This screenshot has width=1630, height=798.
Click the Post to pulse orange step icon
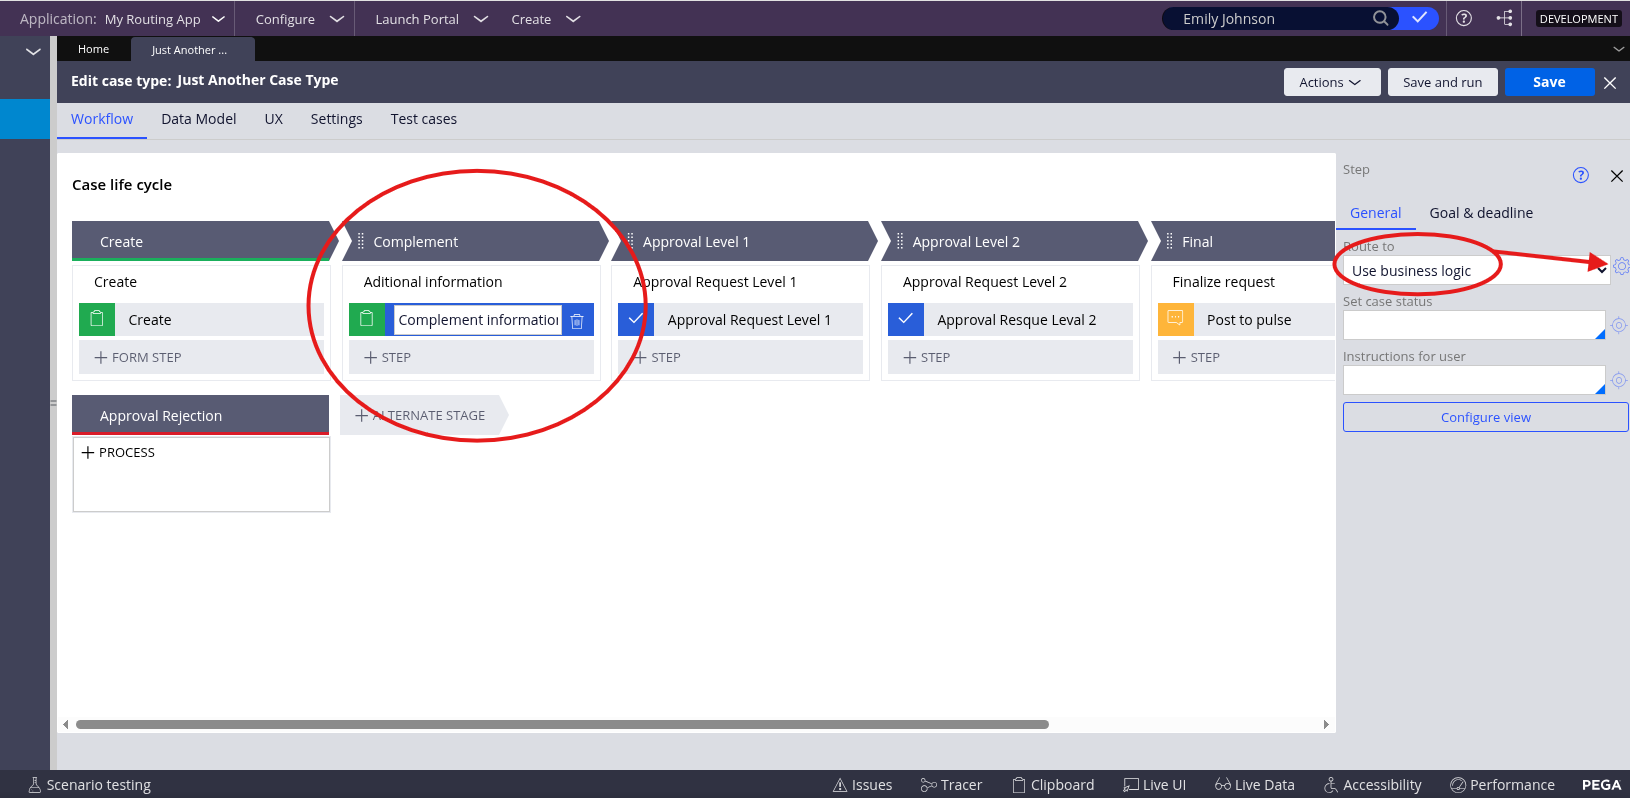point(1175,319)
